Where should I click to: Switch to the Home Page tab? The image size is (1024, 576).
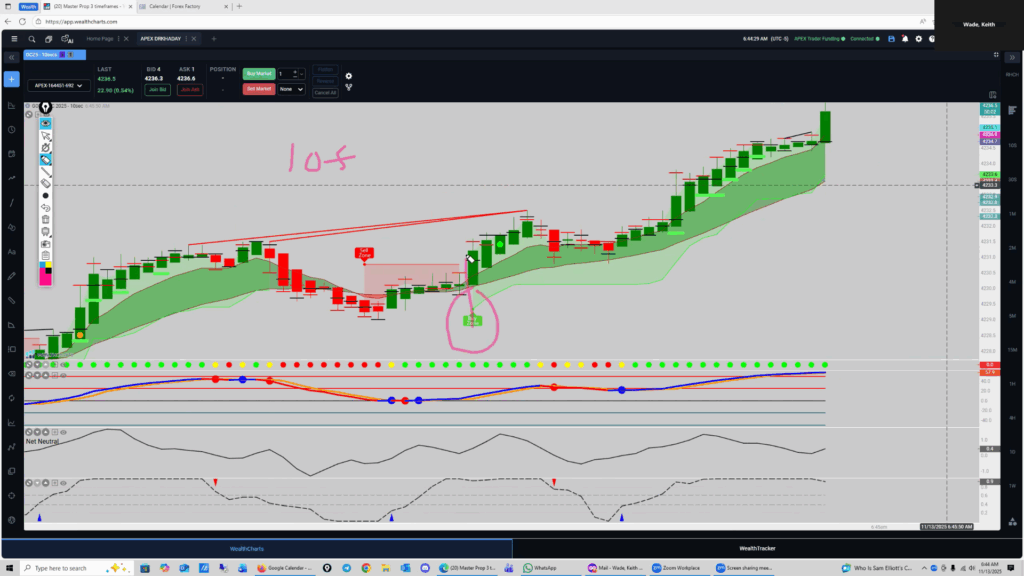tap(100, 39)
